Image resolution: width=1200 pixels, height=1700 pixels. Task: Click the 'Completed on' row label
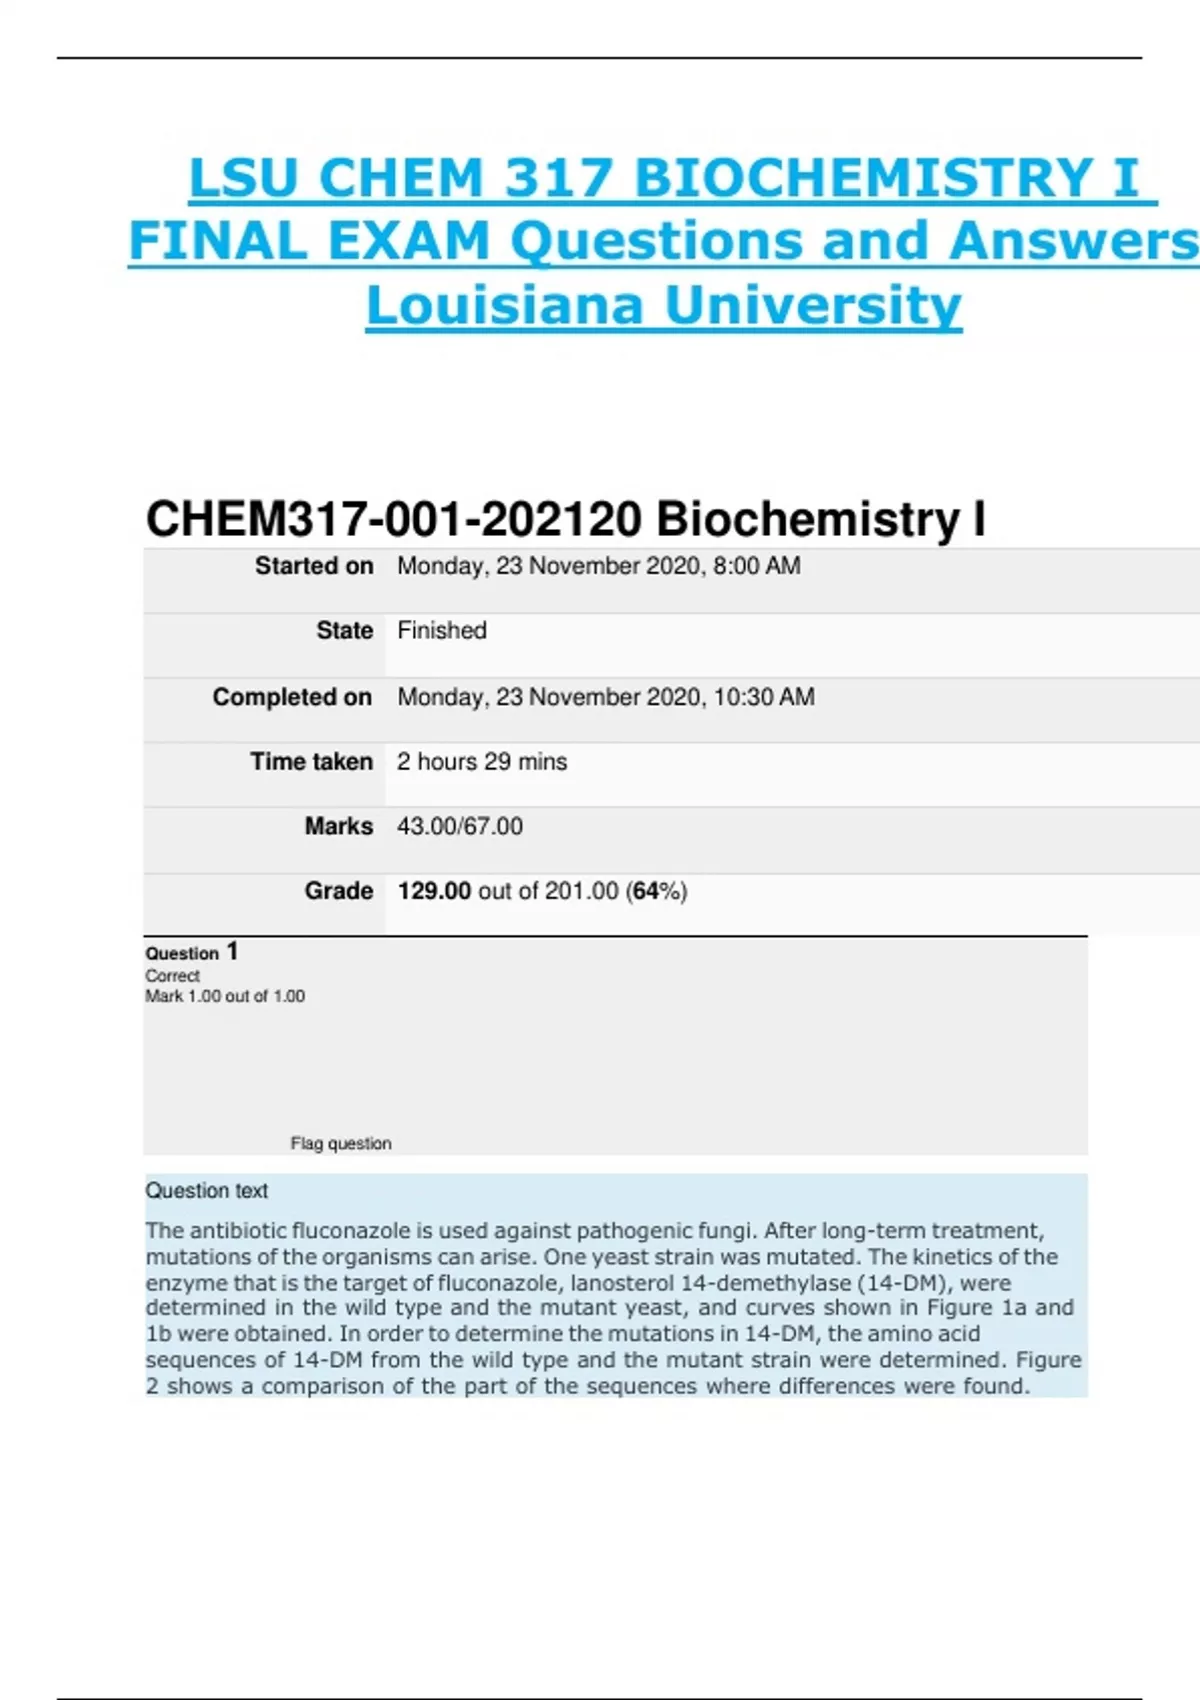tap(292, 697)
